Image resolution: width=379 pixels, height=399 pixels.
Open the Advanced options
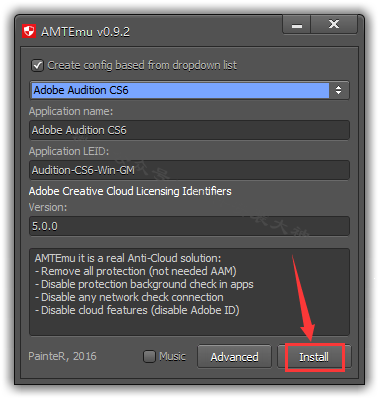(234, 357)
